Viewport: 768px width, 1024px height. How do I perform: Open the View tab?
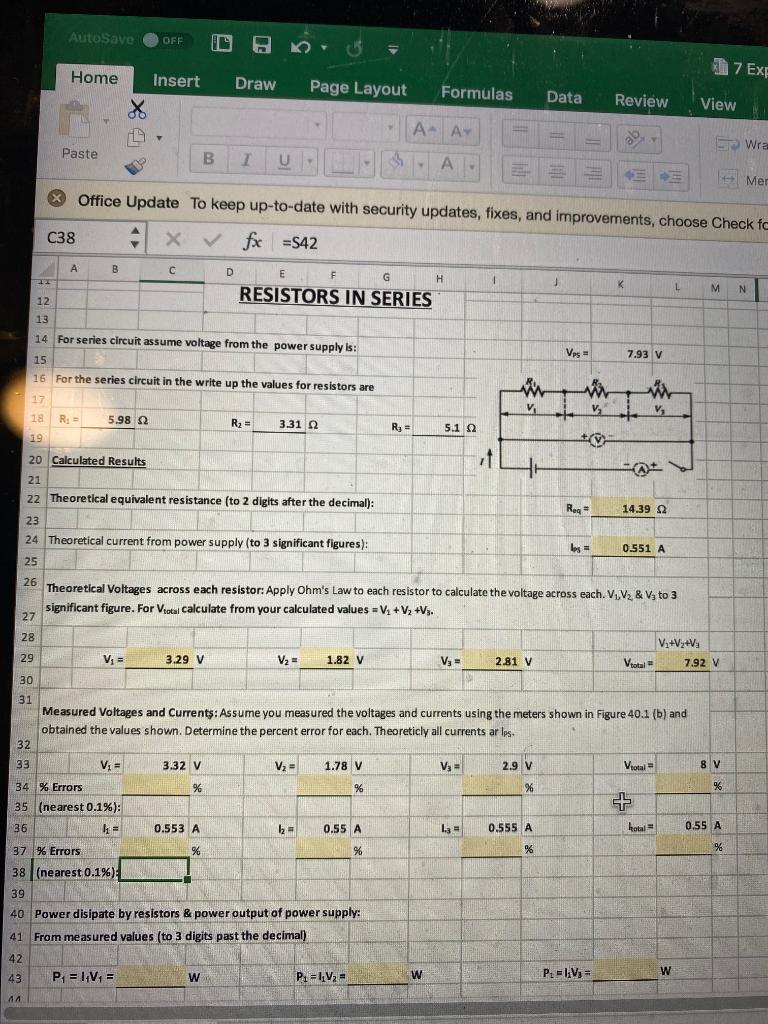click(x=718, y=104)
